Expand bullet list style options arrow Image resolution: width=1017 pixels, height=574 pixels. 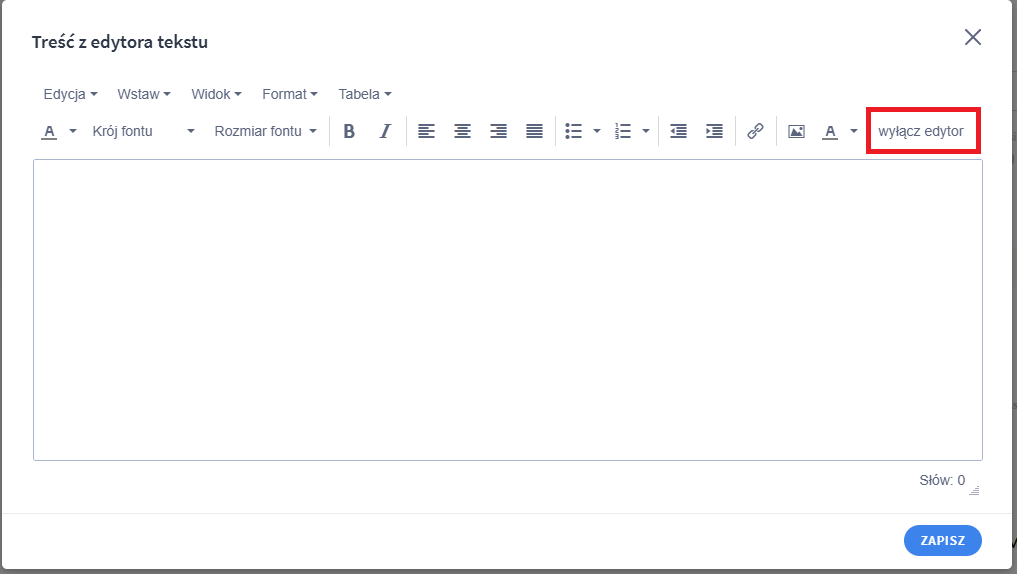point(597,131)
